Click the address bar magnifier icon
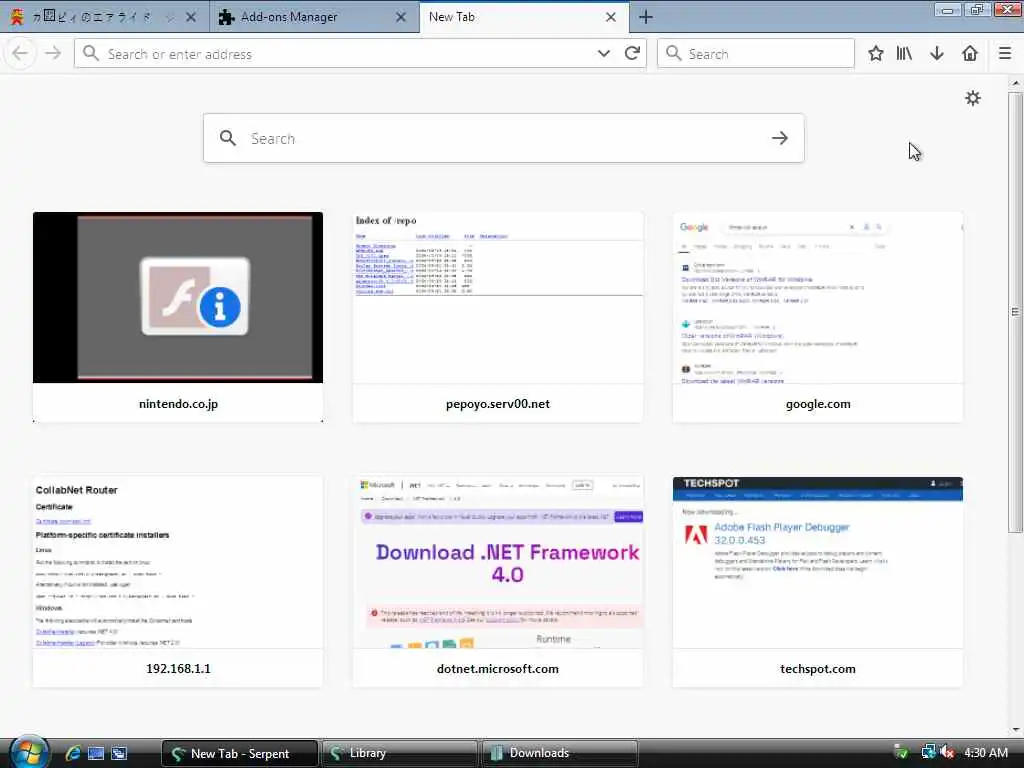The height and width of the screenshot is (768, 1024). pyautogui.click(x=91, y=54)
